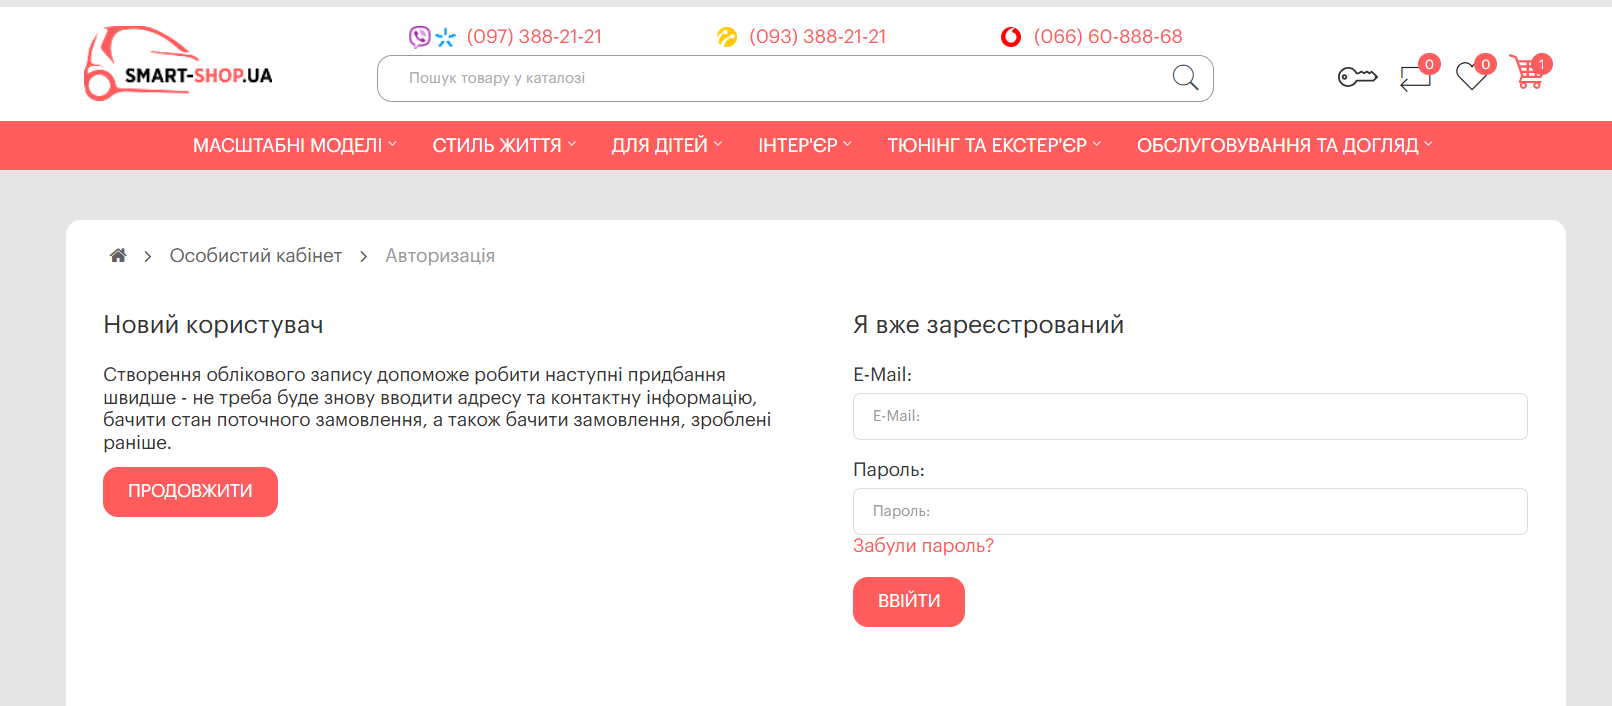The height and width of the screenshot is (706, 1612).
Task: Focus the Пароль password field
Action: [1189, 511]
